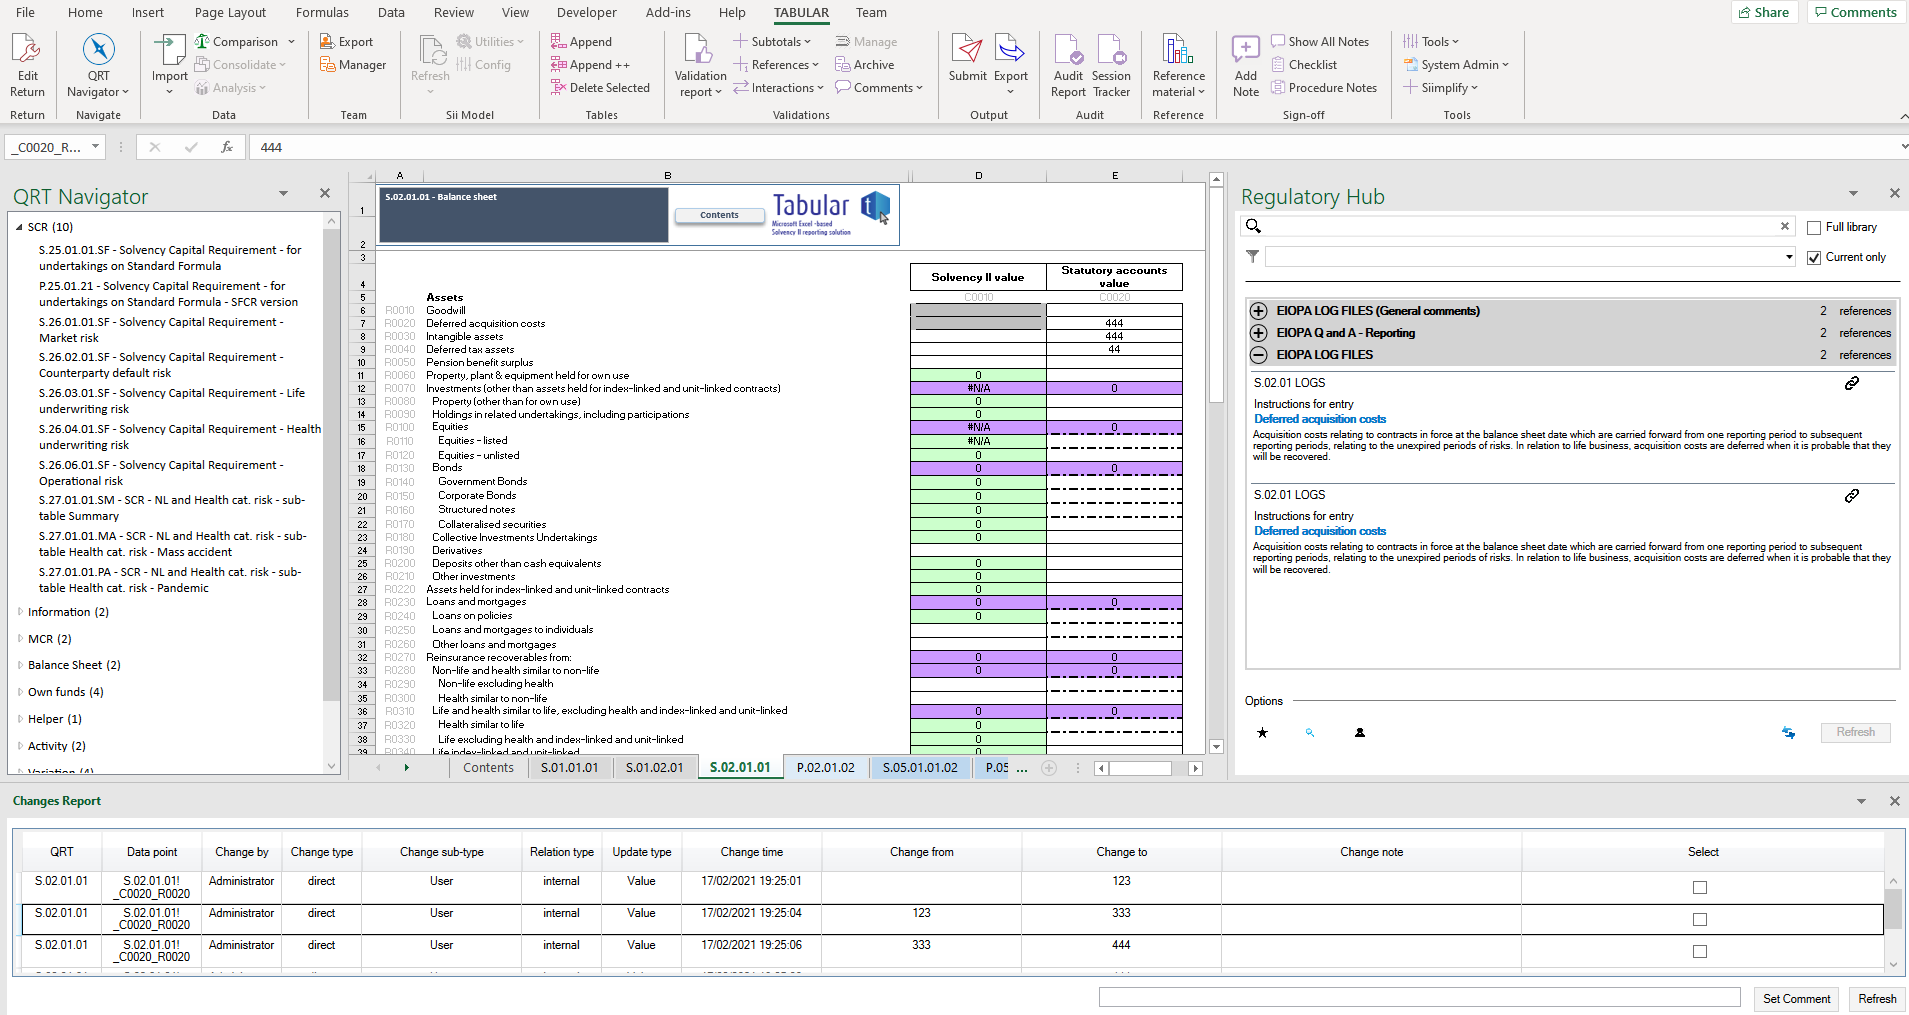Image resolution: width=1909 pixels, height=1015 pixels.
Task: Open the Validation report icon
Action: [x=699, y=50]
